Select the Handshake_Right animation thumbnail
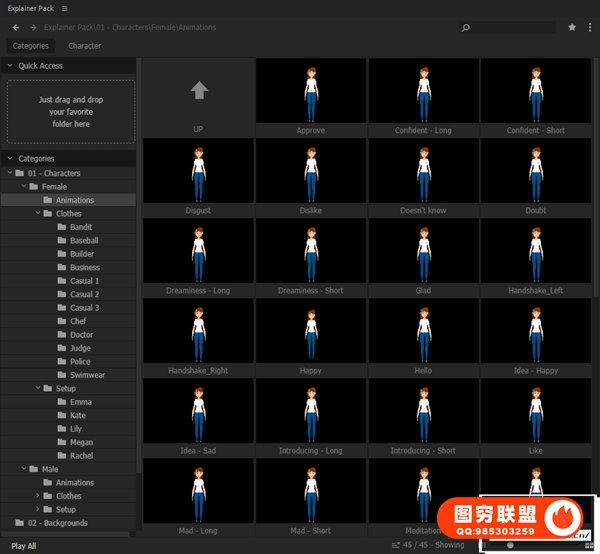This screenshot has height=554, width=600. point(198,336)
